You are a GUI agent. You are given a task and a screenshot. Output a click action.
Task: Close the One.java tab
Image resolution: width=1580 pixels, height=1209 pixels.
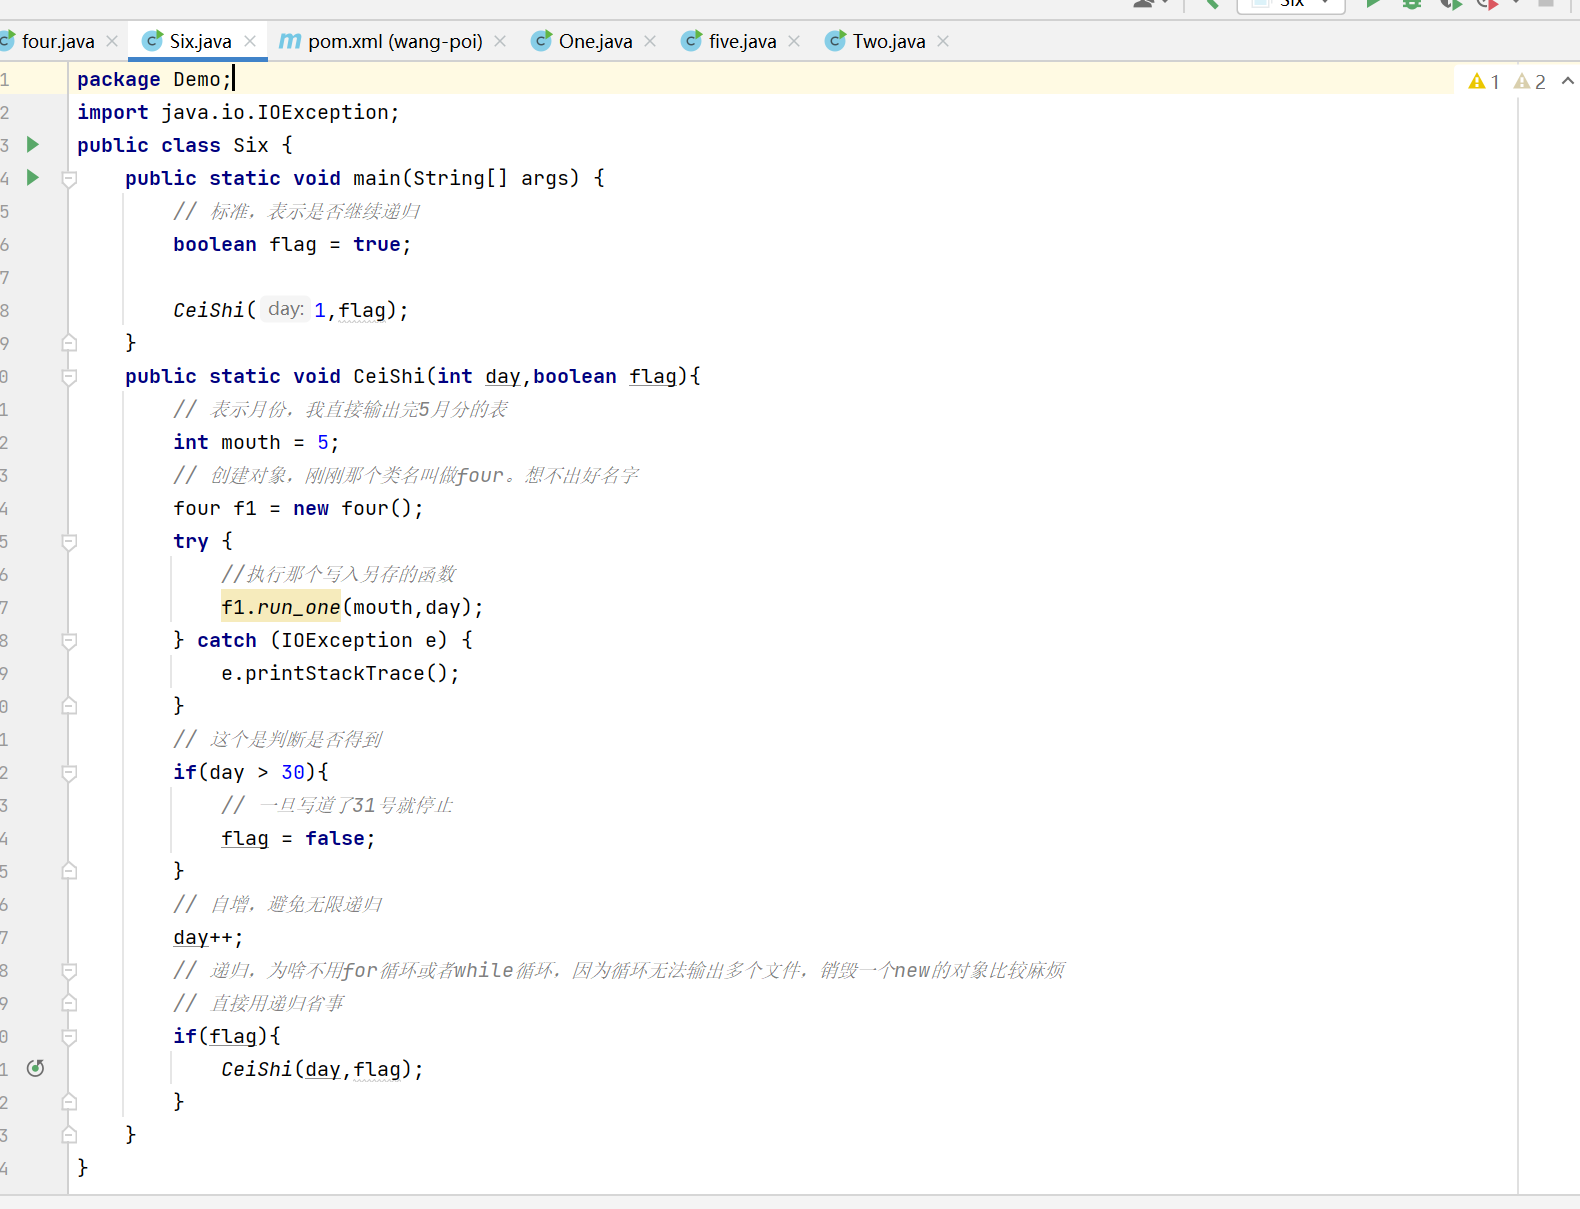click(x=650, y=41)
